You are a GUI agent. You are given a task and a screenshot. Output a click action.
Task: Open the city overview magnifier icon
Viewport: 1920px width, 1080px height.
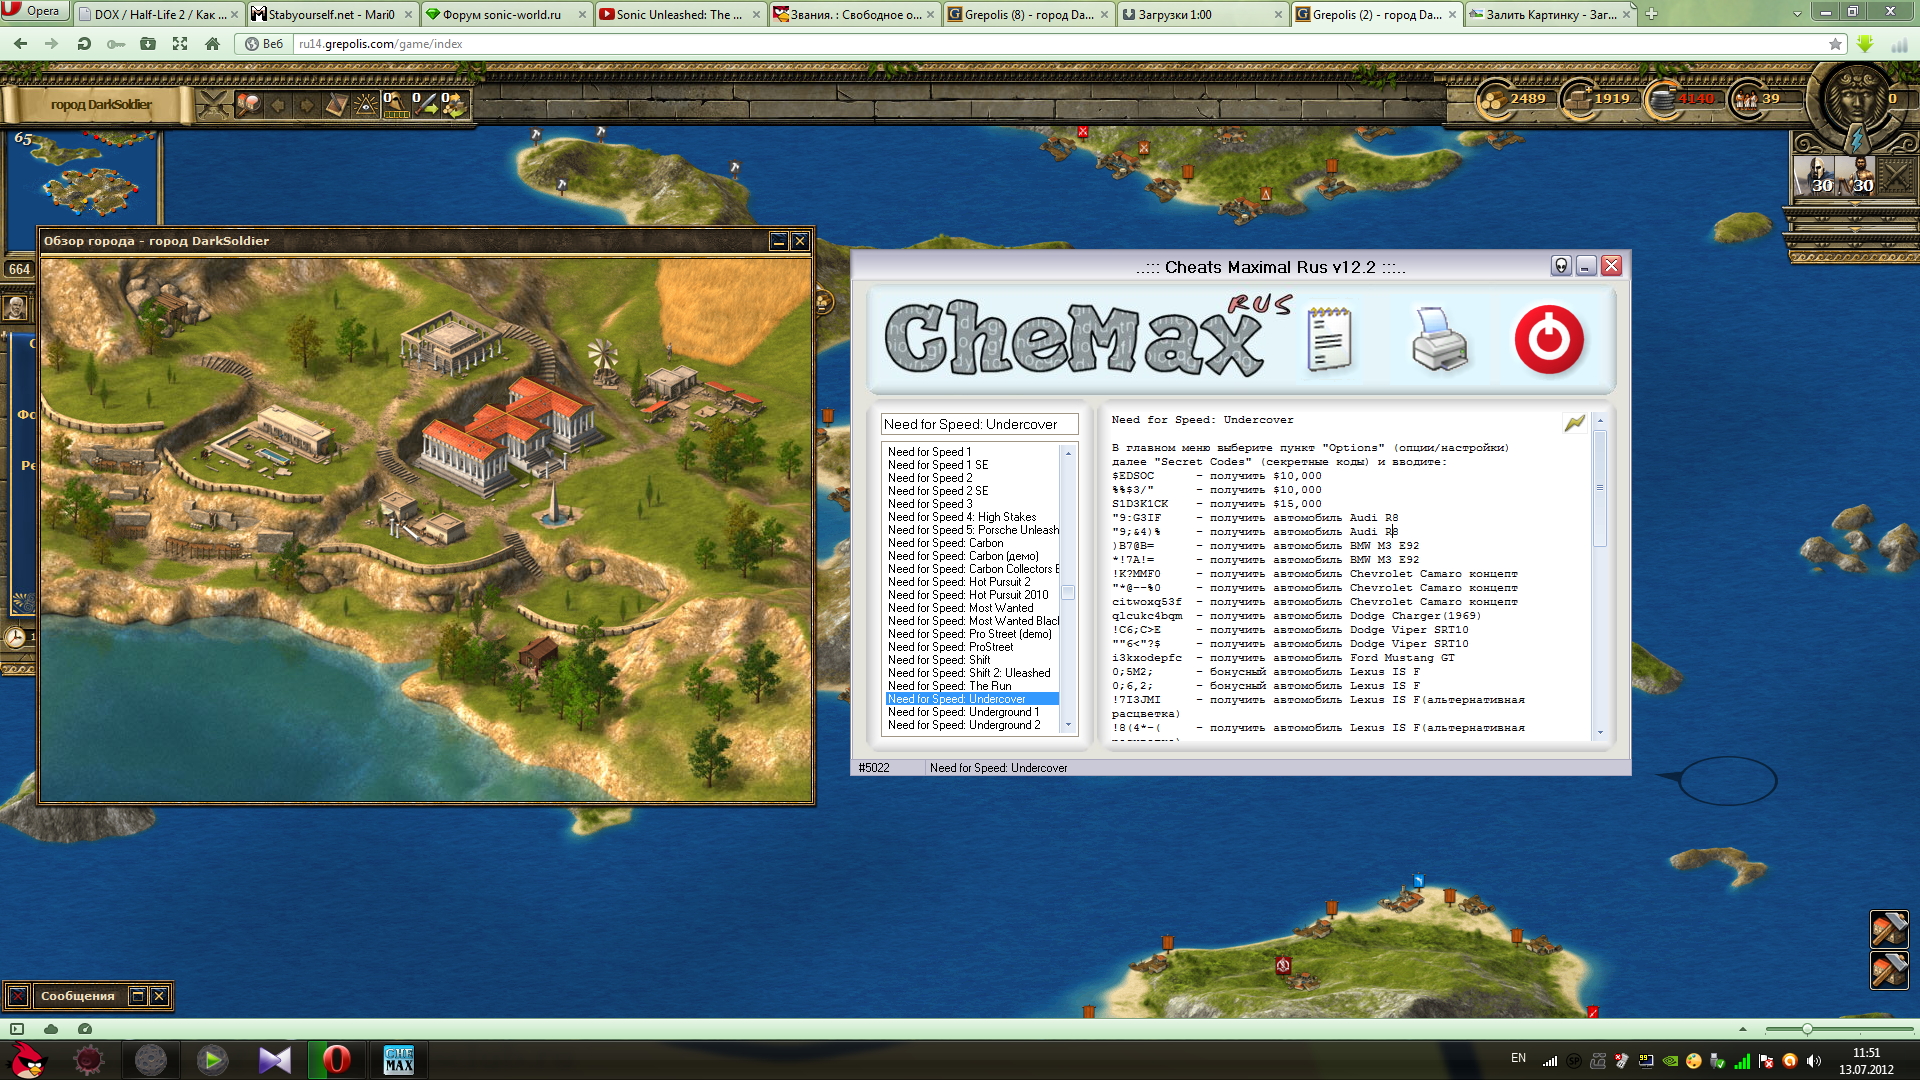[x=248, y=104]
